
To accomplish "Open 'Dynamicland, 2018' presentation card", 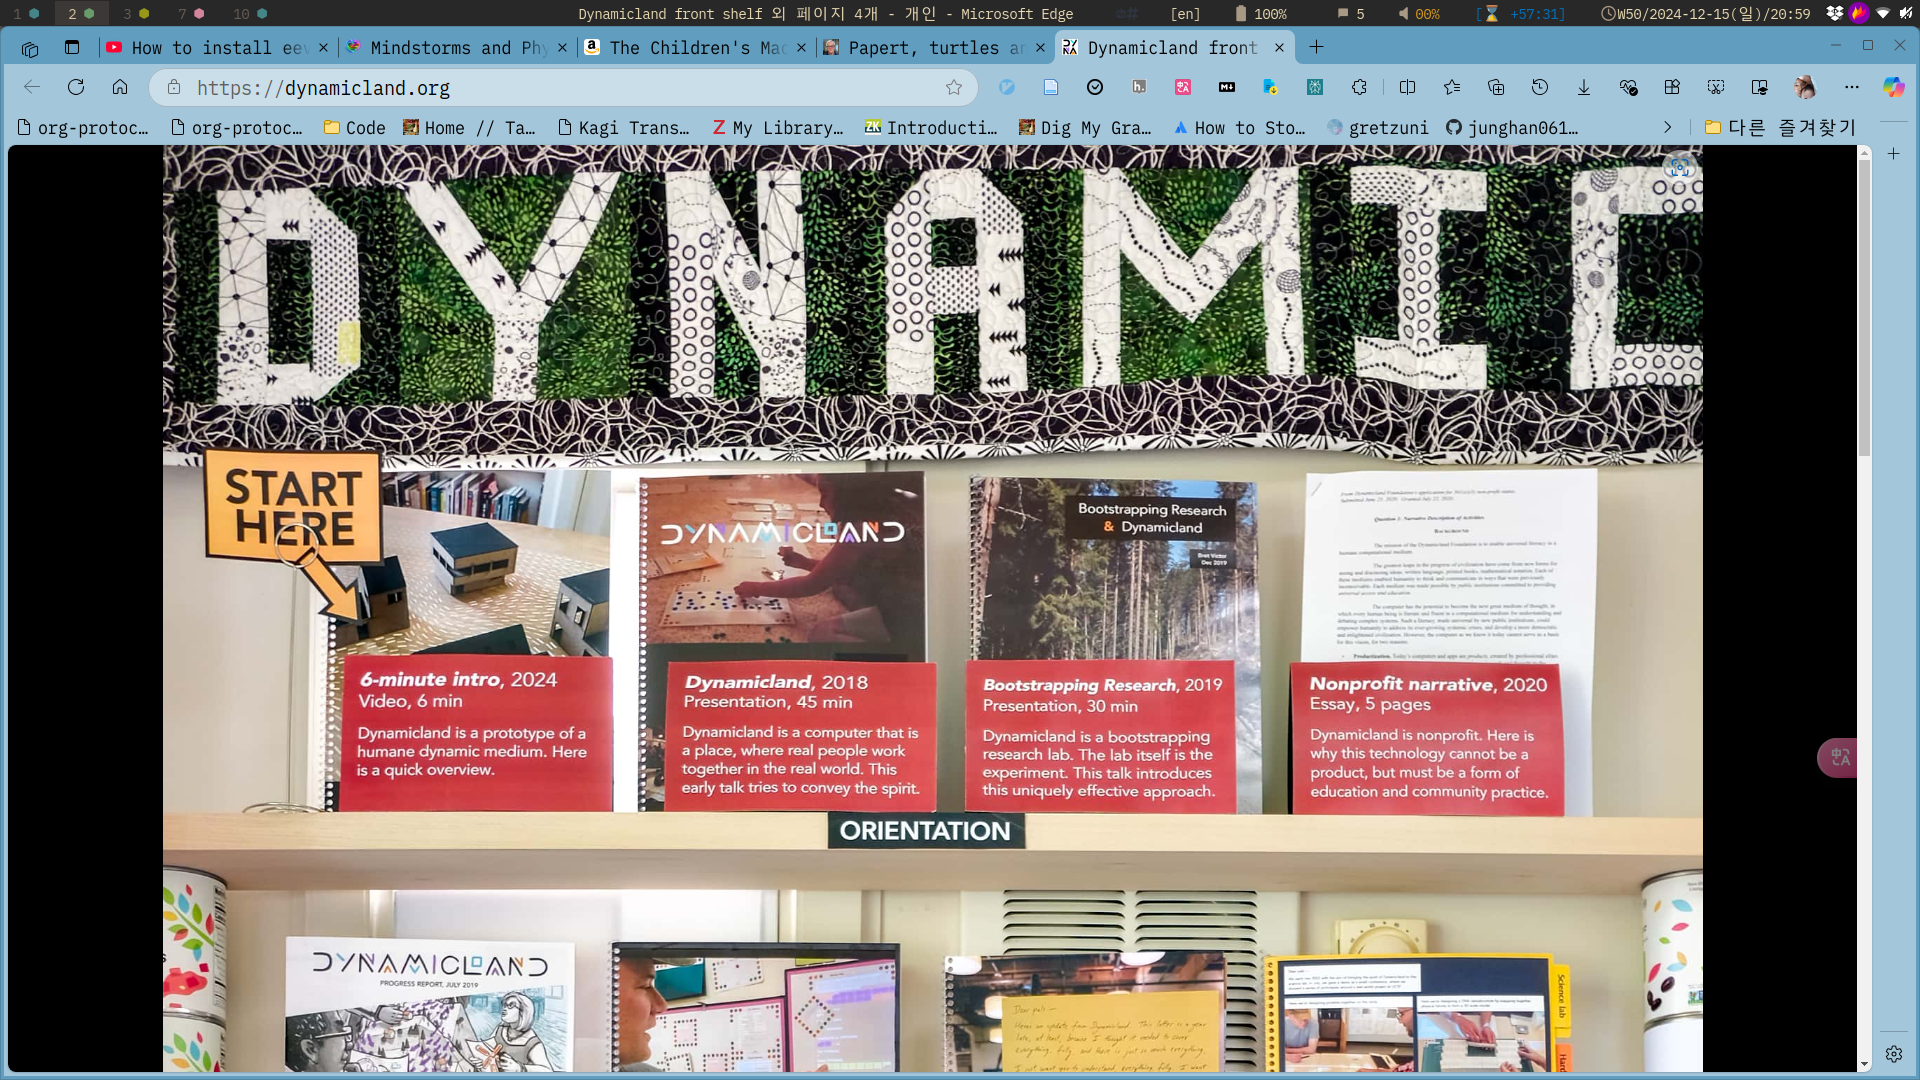I will tap(801, 735).
